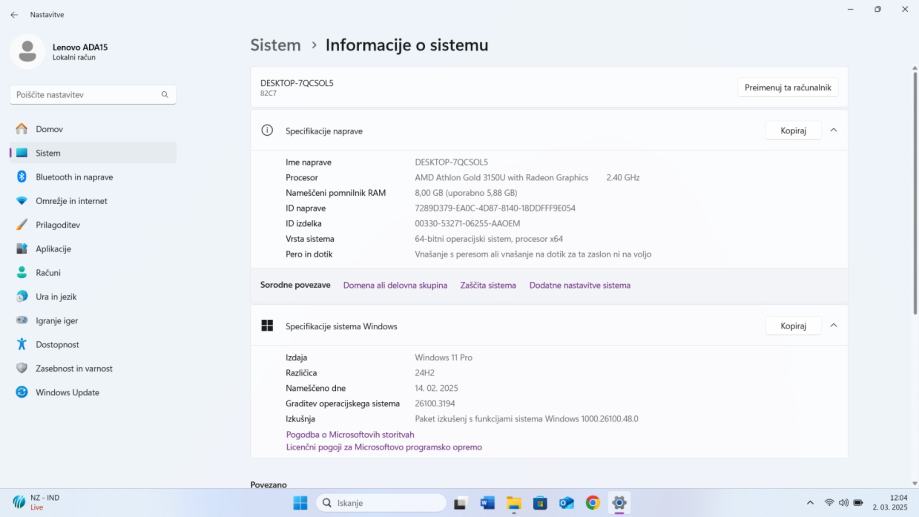Image resolution: width=919 pixels, height=517 pixels.
Task: Click Sistem in the breadcrumb heading
Action: coord(275,45)
